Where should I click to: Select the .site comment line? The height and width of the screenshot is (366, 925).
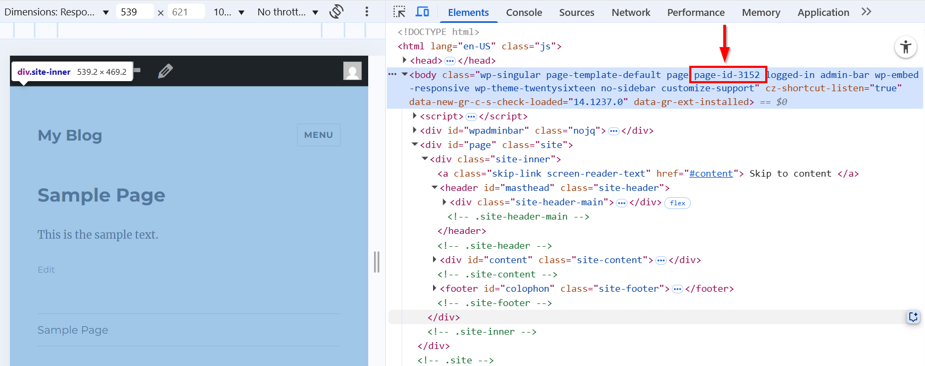[x=455, y=360]
